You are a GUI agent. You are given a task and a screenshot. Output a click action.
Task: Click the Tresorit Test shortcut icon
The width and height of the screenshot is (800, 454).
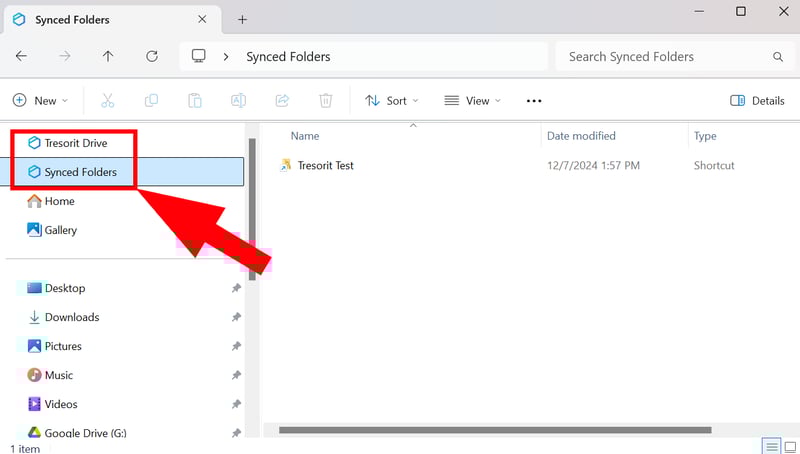tap(286, 165)
